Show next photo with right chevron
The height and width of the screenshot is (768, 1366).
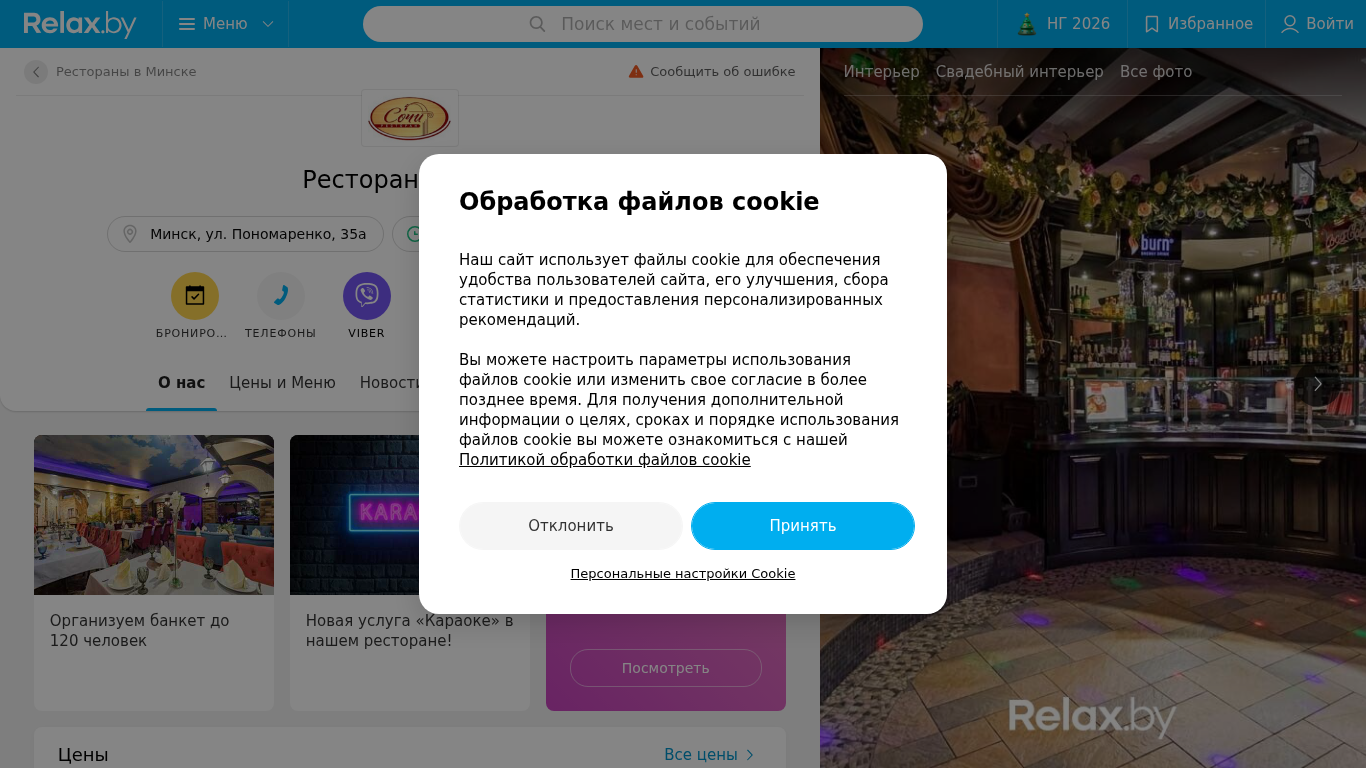click(x=1318, y=384)
